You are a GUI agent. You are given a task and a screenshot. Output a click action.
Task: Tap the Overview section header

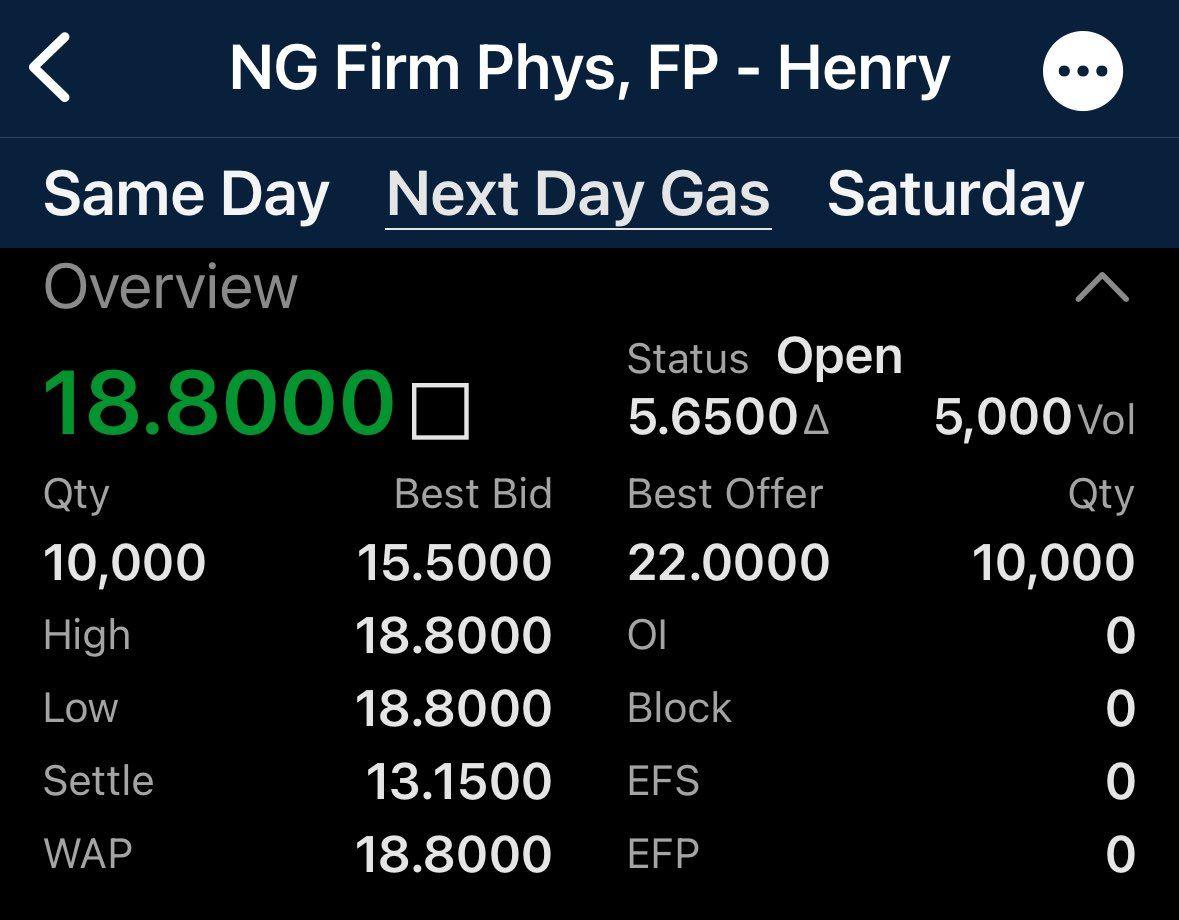pos(171,287)
